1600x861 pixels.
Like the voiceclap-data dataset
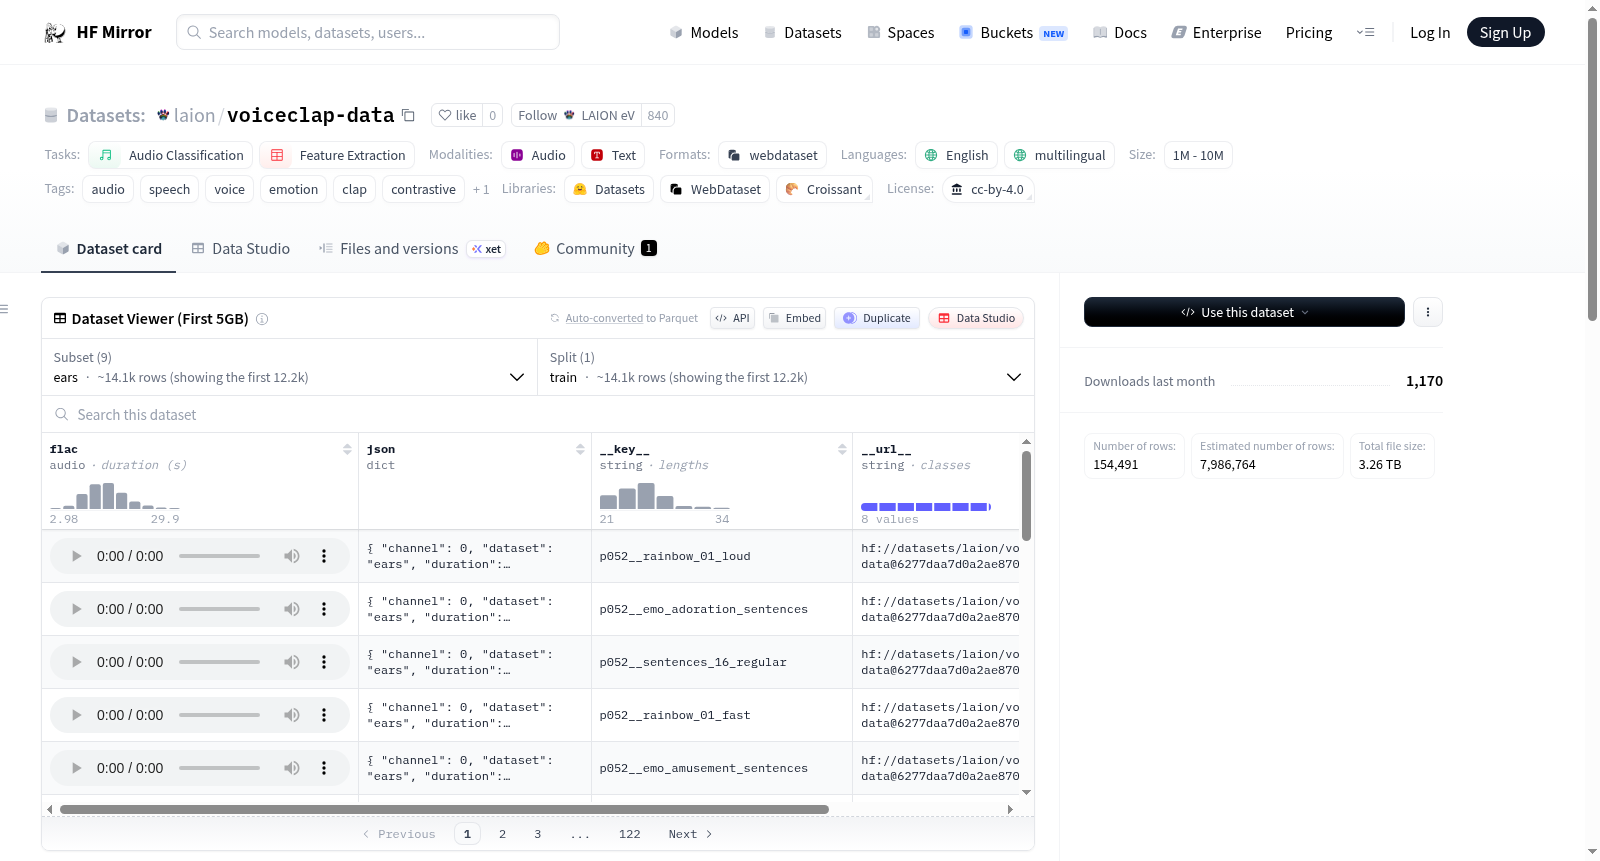[457, 115]
